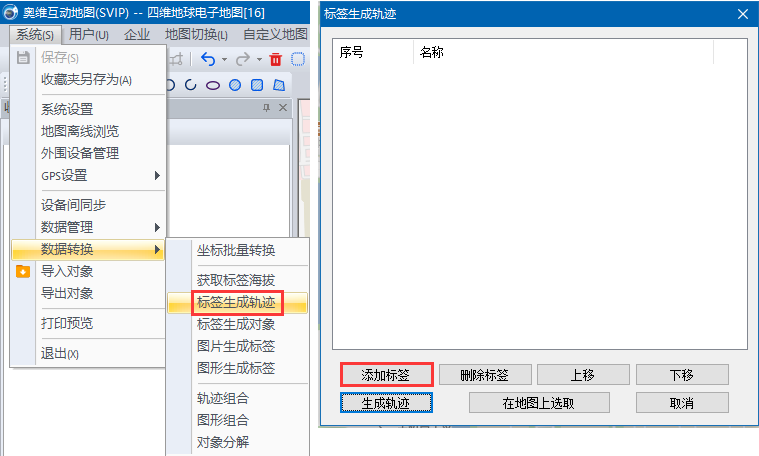759x456 pixels.
Task: Open the 企业 menu
Action: (137, 35)
